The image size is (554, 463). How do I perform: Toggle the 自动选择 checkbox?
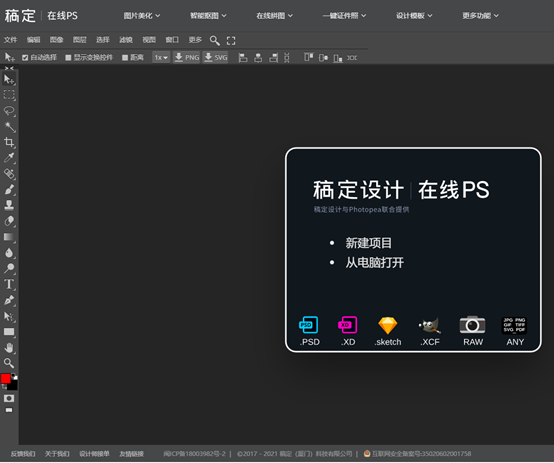25,58
